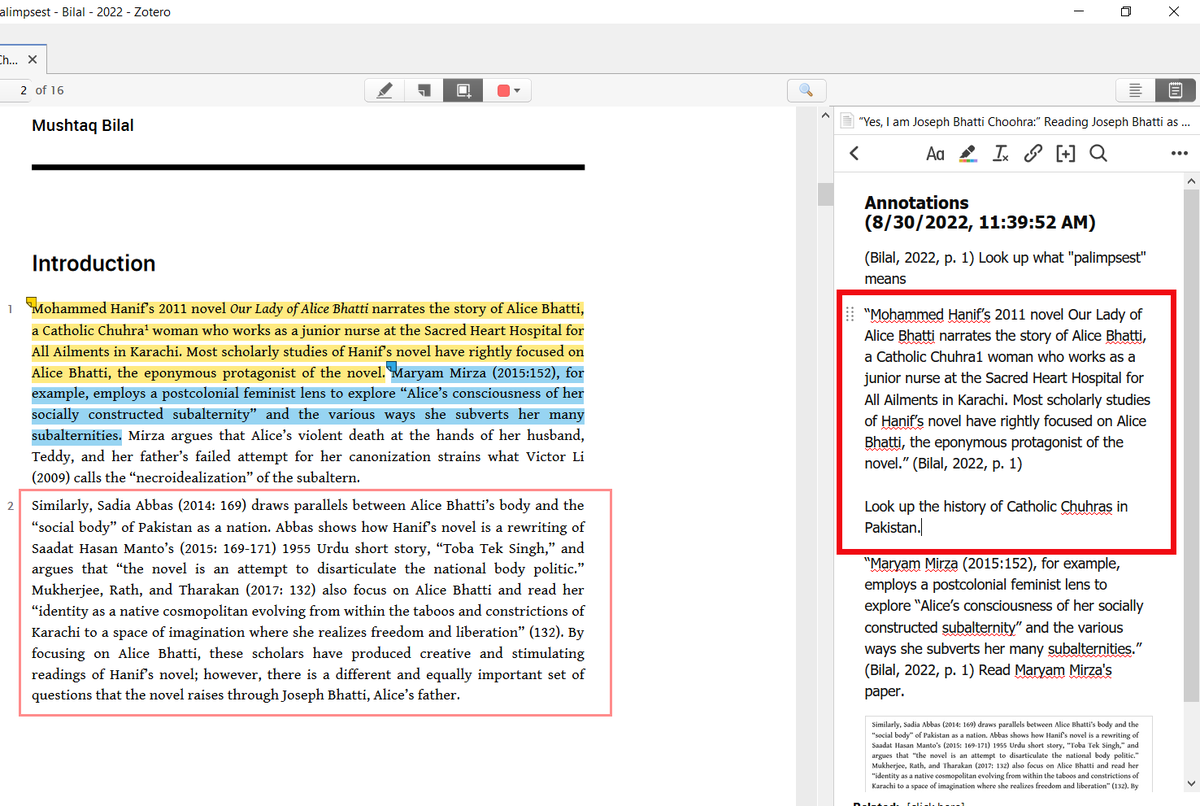Select the Highlight Text tool
The height and width of the screenshot is (806, 1200).
384,90
